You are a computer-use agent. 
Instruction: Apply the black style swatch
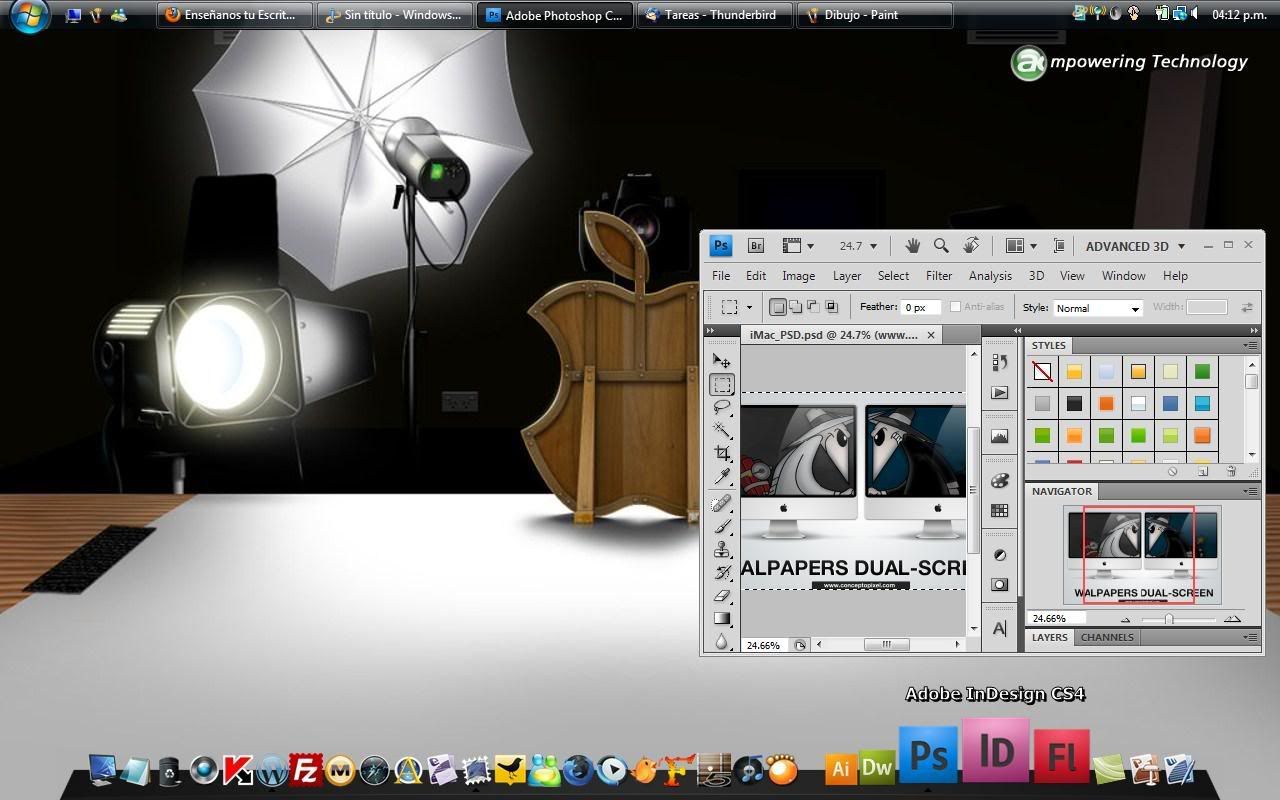click(1074, 404)
